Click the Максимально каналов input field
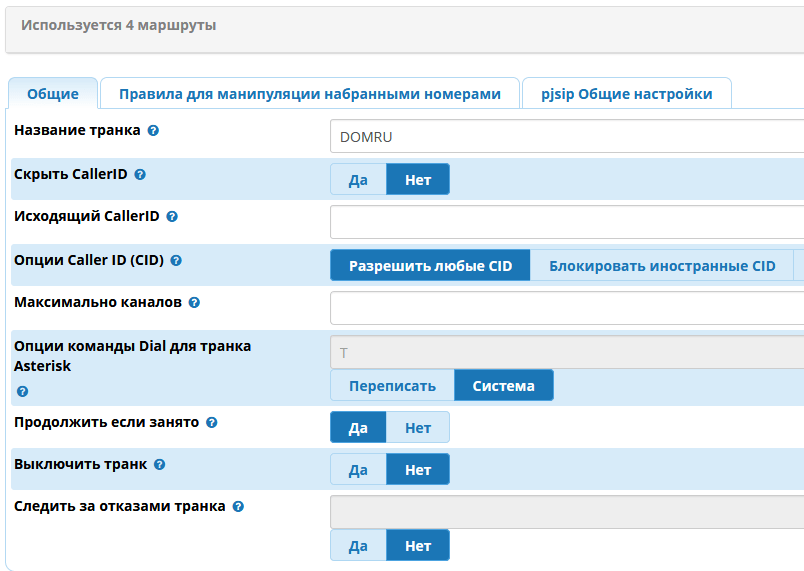The image size is (804, 571). point(566,308)
